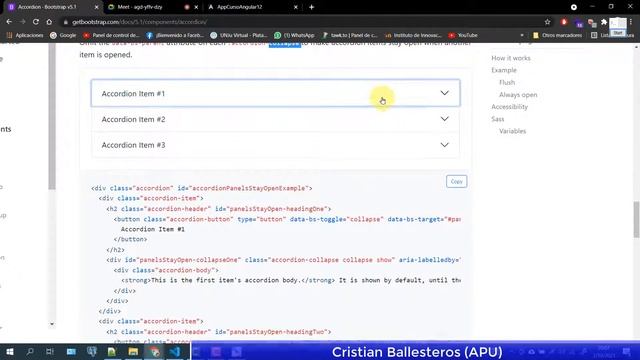Image resolution: width=640 pixels, height=360 pixels.
Task: Open the Chrome three-dot menu
Action: pyautogui.click(x=631, y=22)
